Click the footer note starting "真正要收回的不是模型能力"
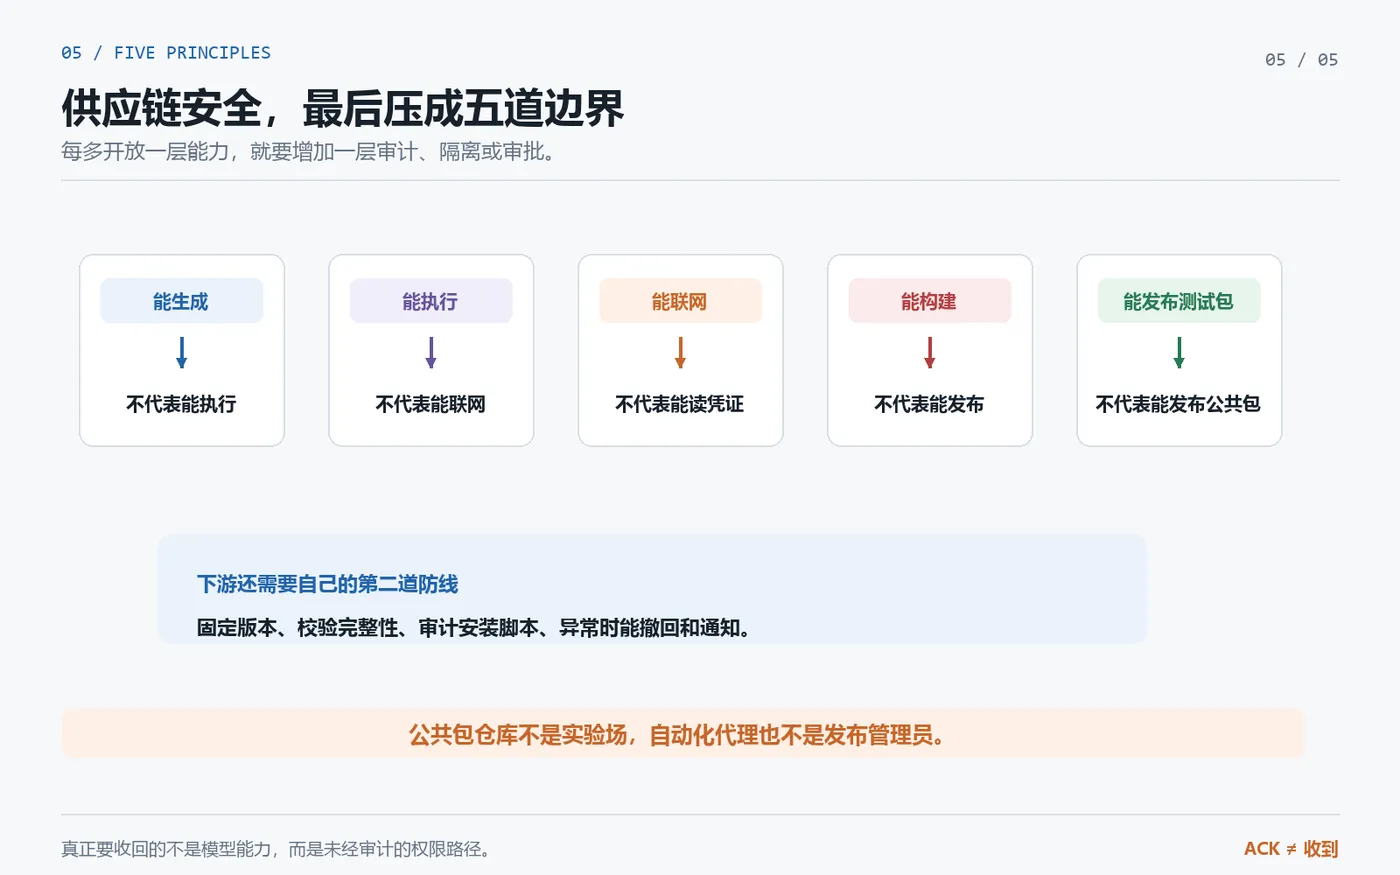 point(276,849)
